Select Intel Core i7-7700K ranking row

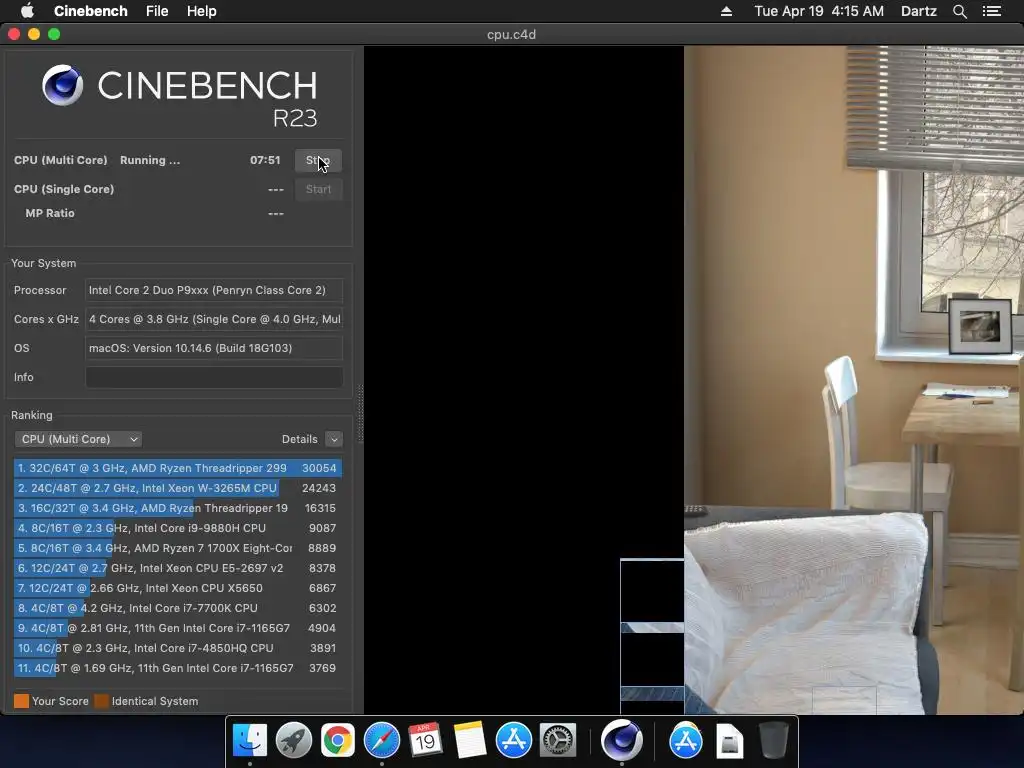click(x=177, y=608)
